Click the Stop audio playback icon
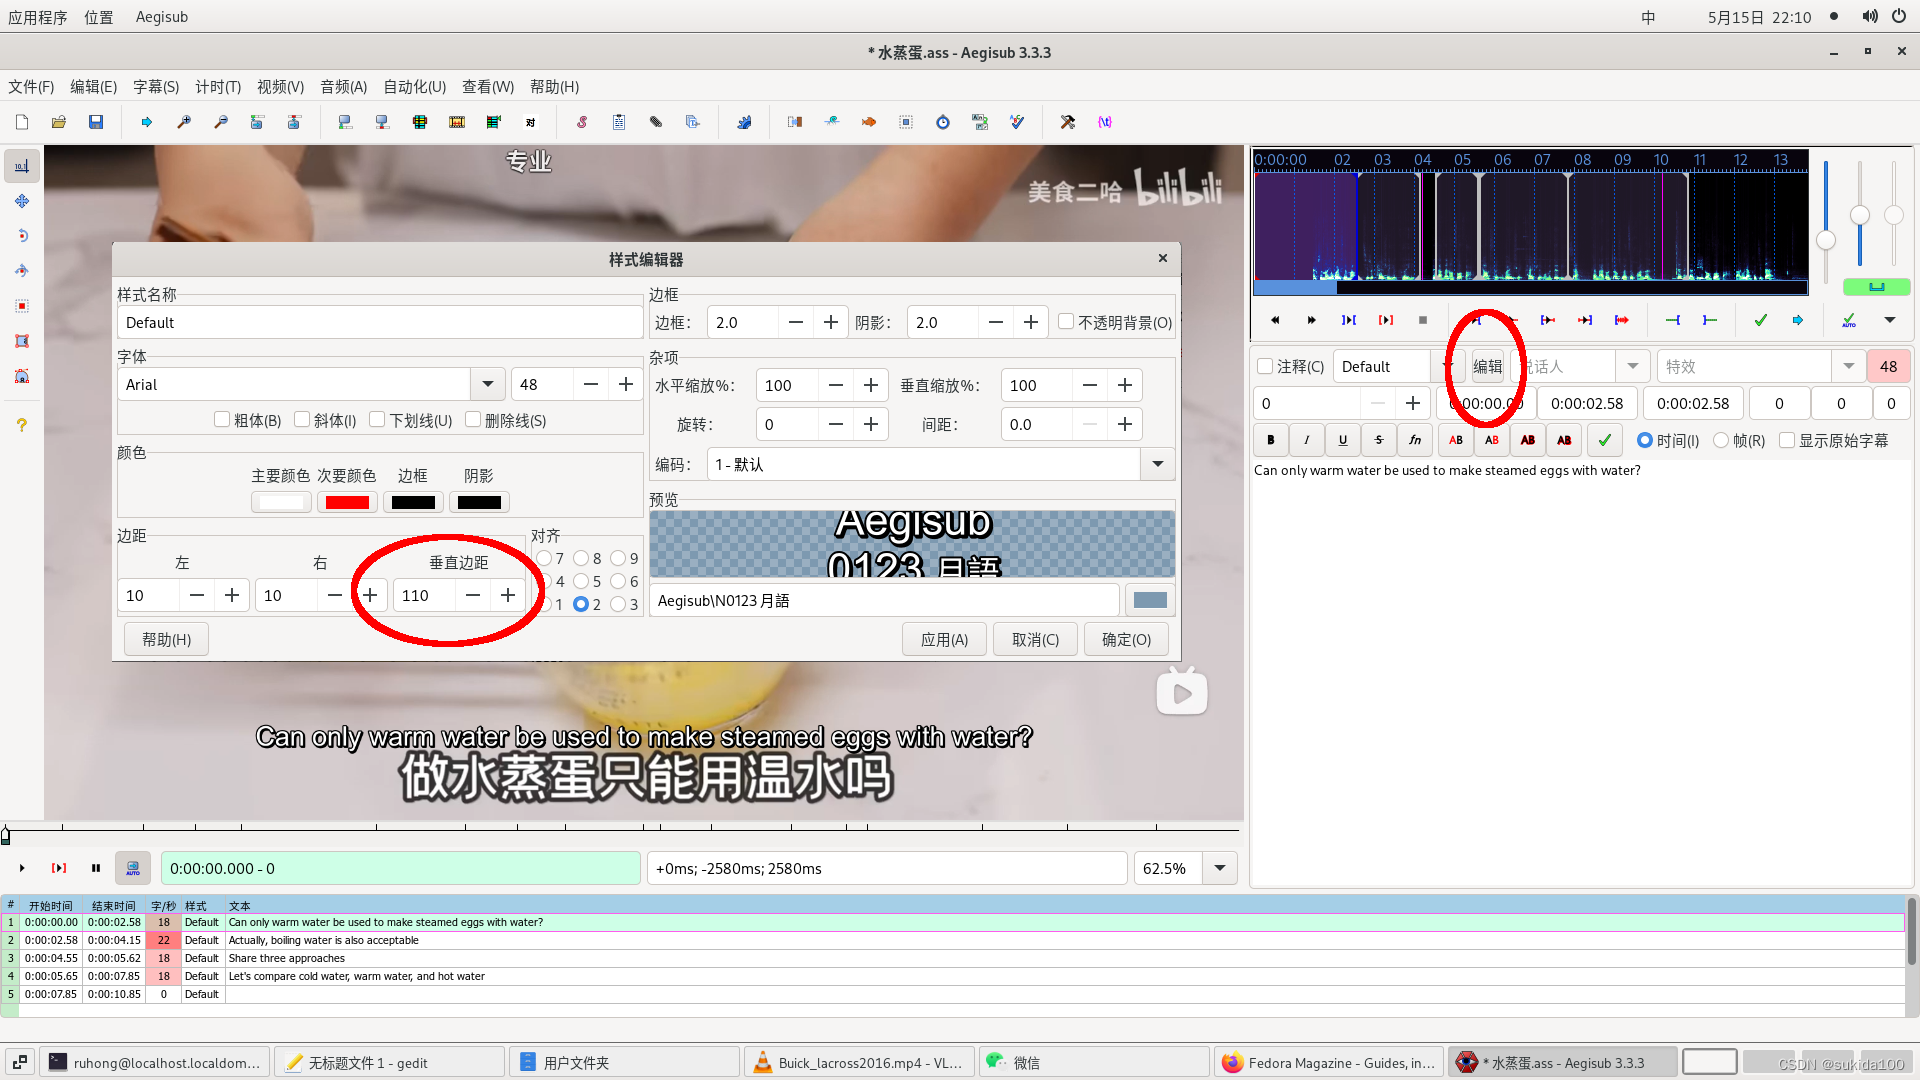 click(1422, 320)
